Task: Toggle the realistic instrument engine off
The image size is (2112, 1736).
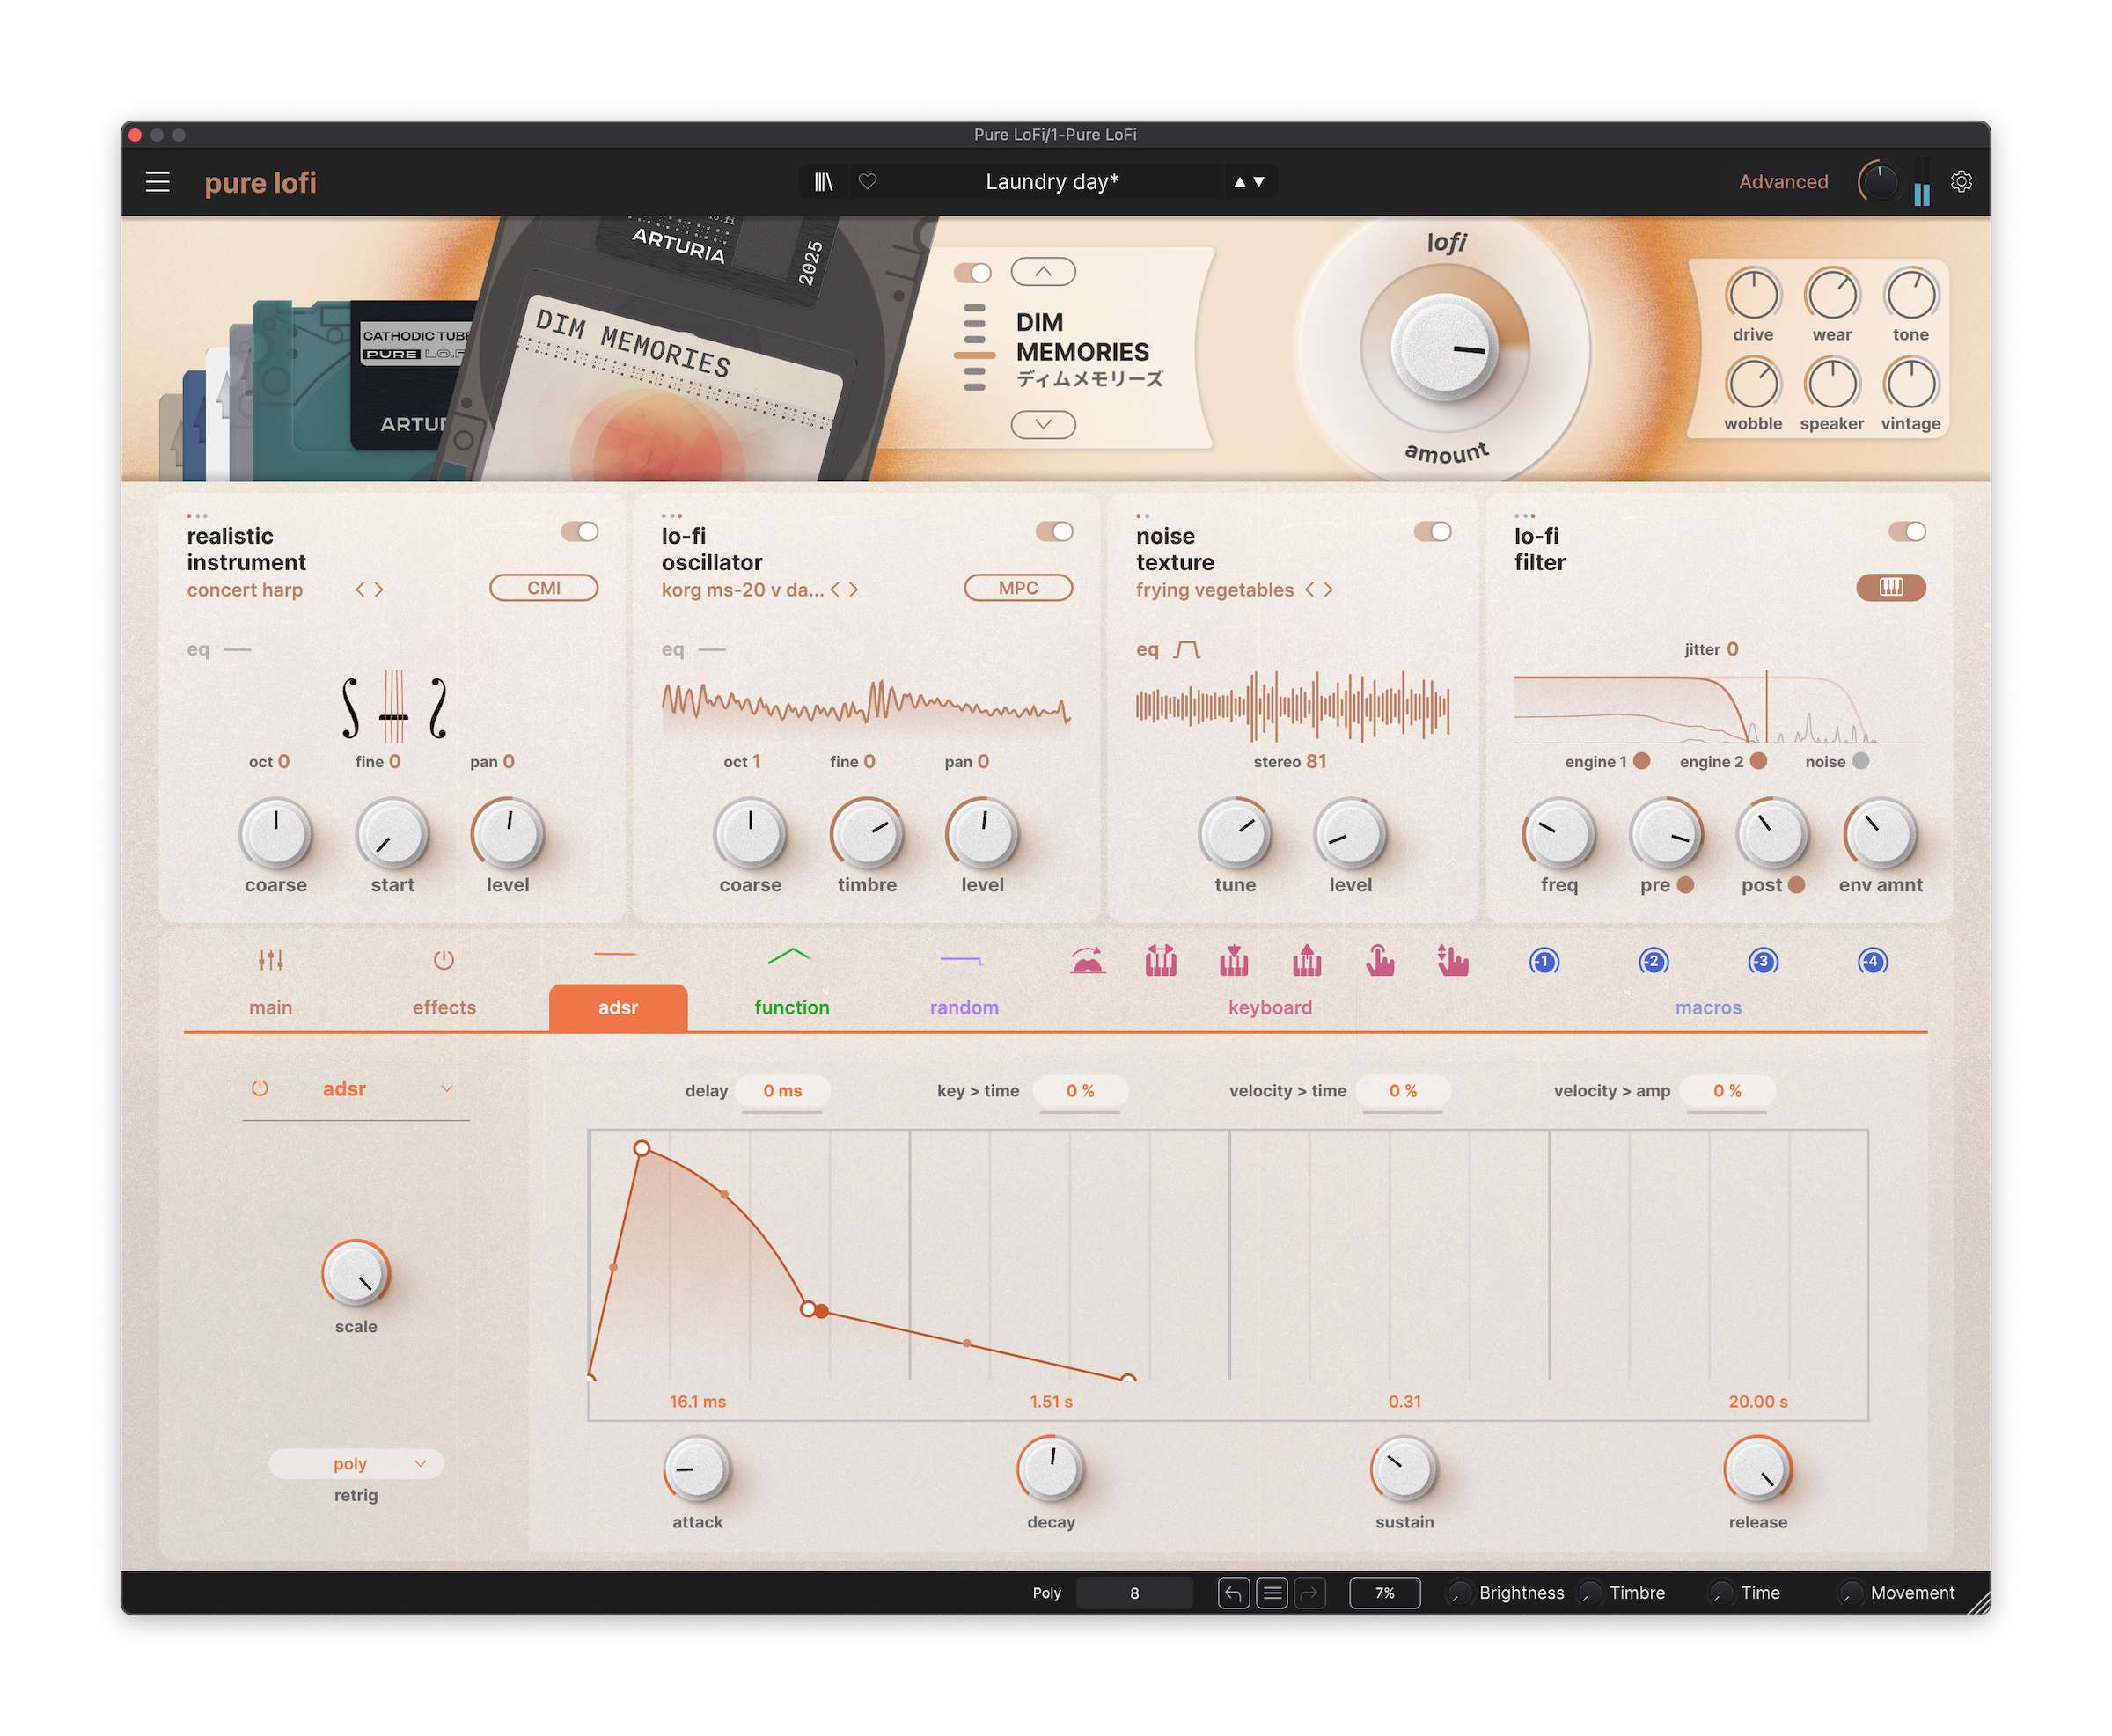Action: pos(579,531)
